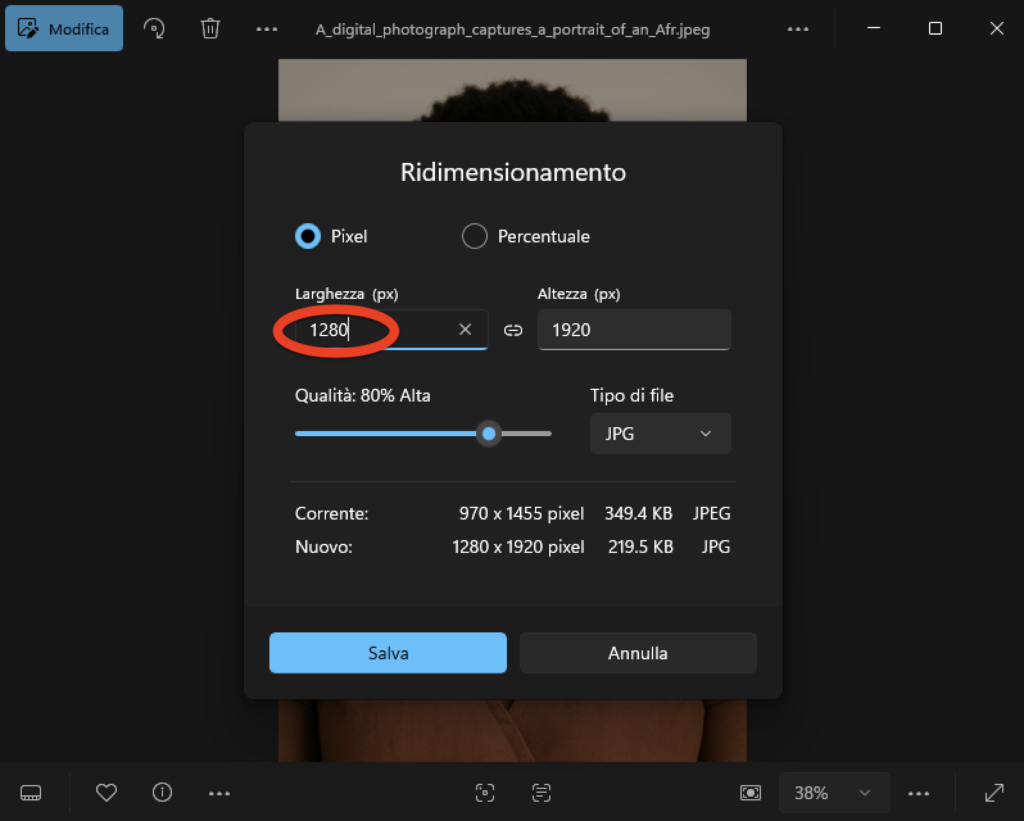Open the image info icon
This screenshot has width=1024, height=821.
point(162,793)
